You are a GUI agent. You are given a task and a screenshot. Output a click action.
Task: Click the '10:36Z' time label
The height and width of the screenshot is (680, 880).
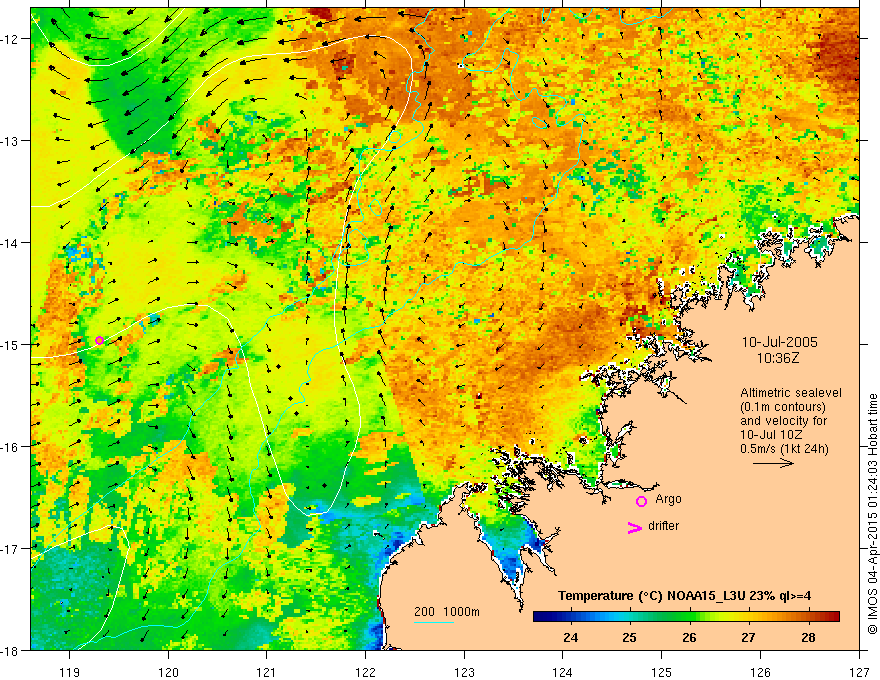(778, 358)
